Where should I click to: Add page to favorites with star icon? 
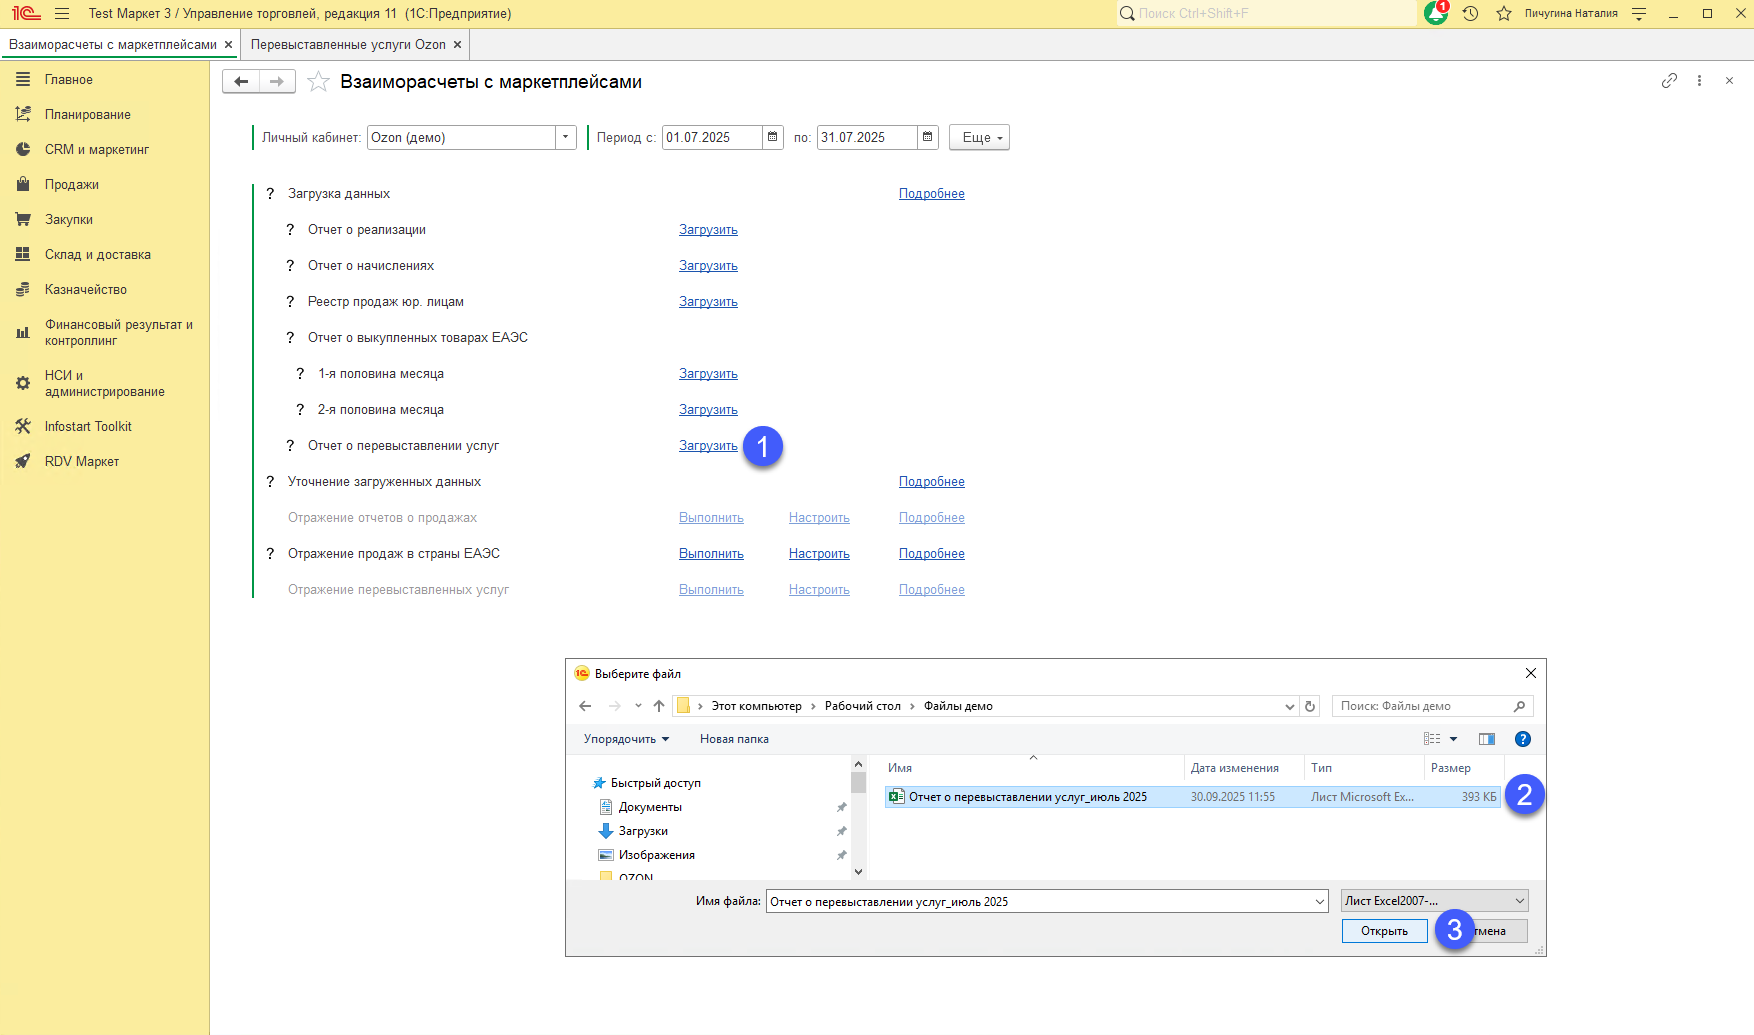pyautogui.click(x=318, y=82)
